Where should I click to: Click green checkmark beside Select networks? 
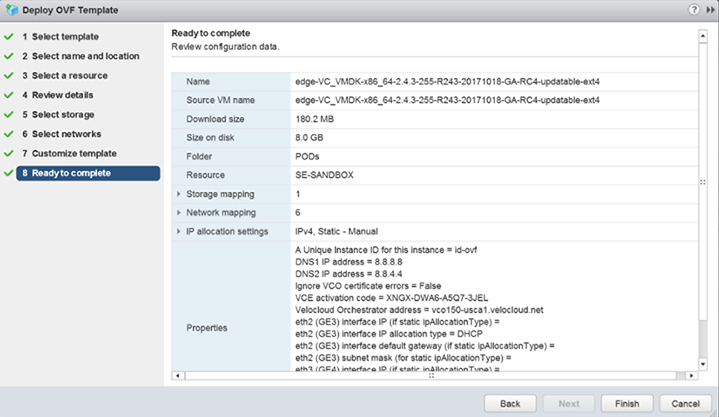[8, 134]
